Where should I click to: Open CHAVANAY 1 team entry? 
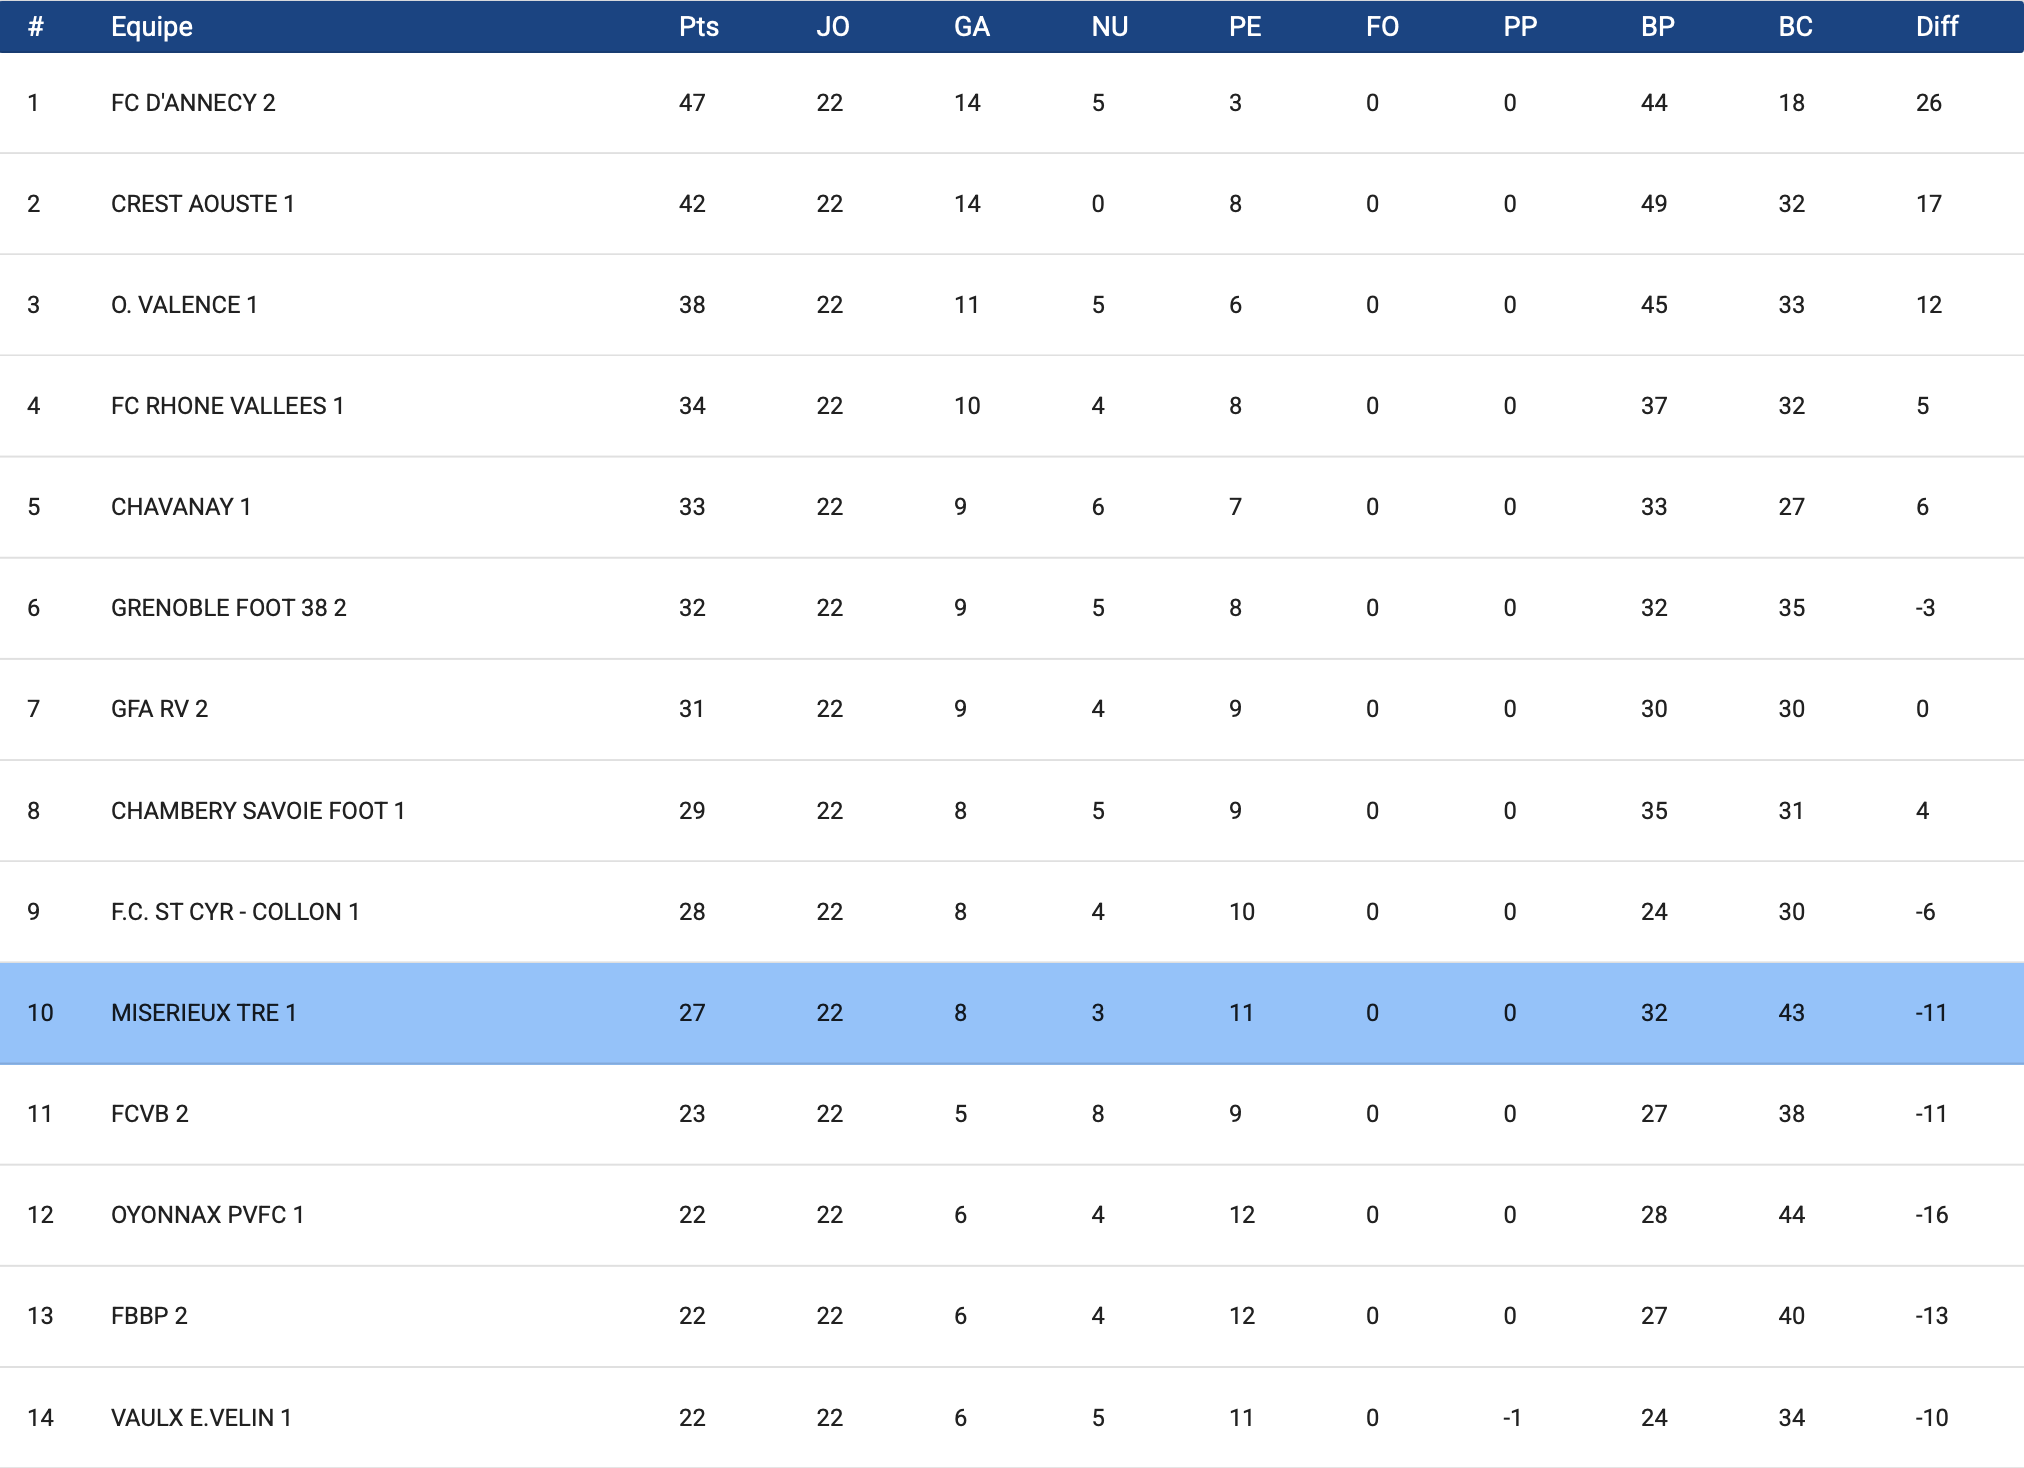pyautogui.click(x=180, y=507)
